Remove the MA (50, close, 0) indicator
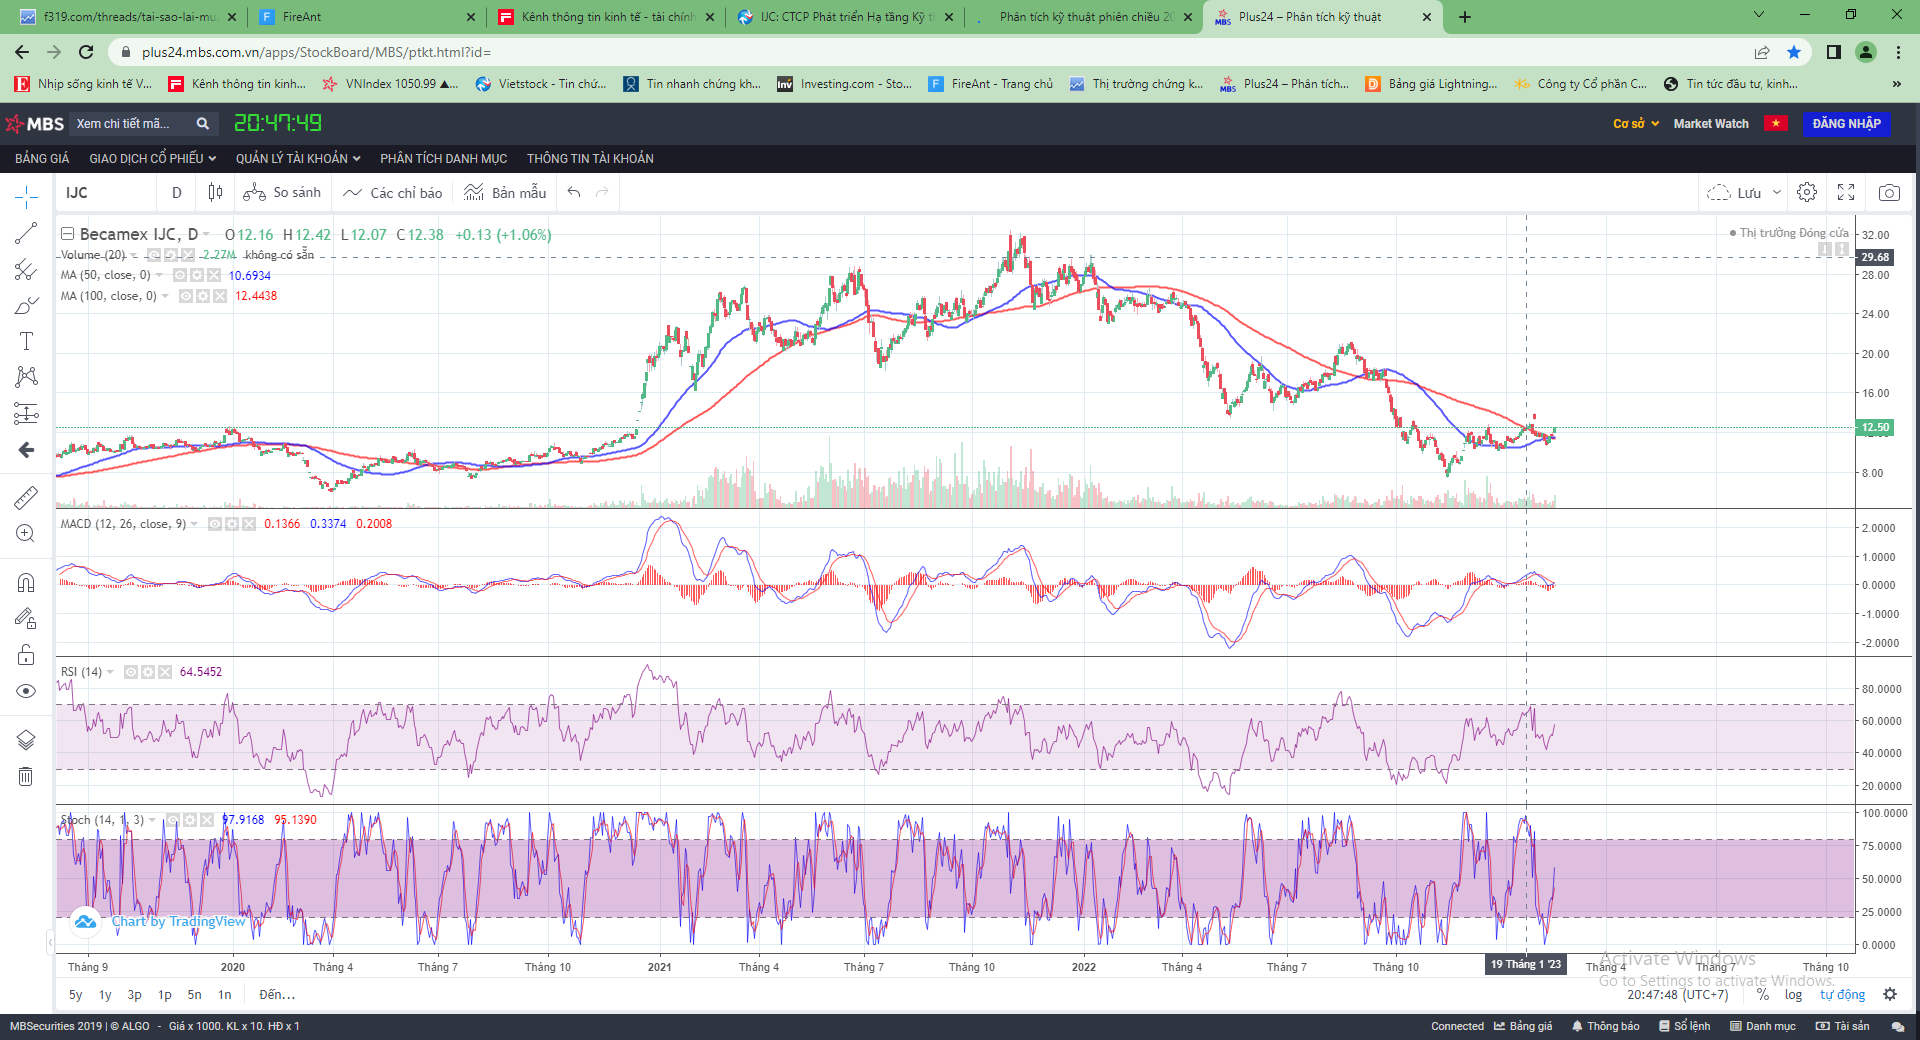The height and width of the screenshot is (1040, 1920). click(213, 275)
